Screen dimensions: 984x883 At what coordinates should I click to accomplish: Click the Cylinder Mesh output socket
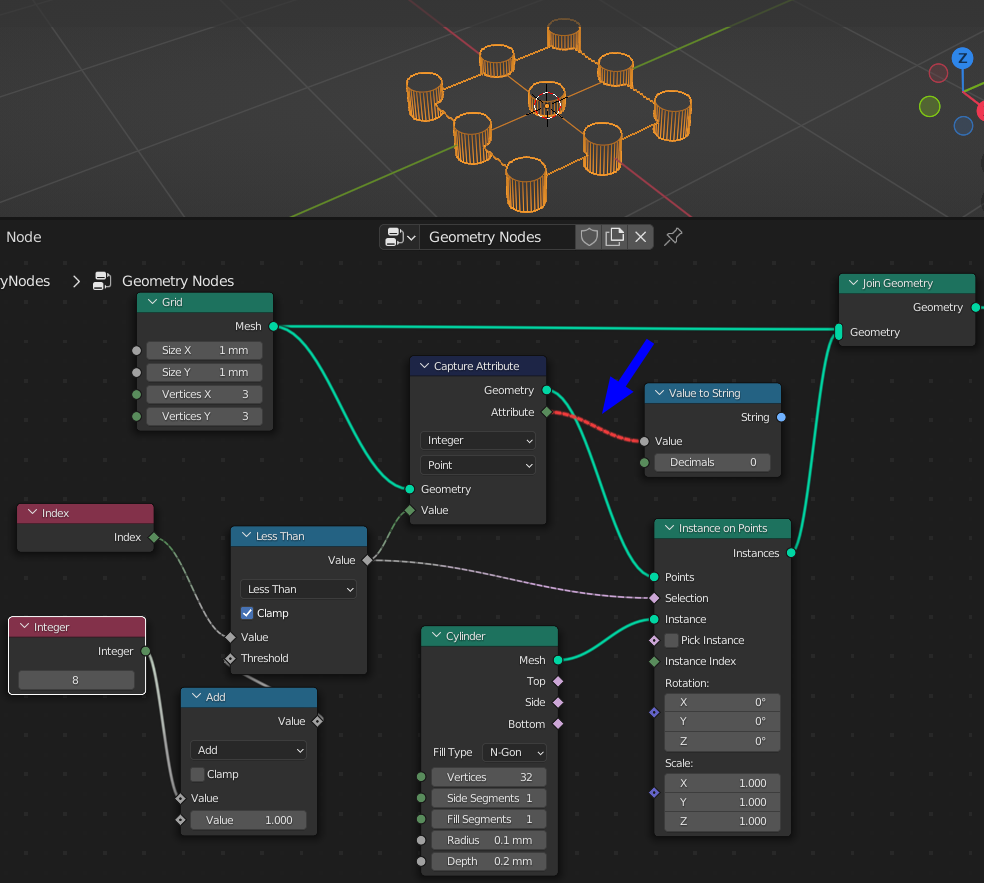pyautogui.click(x=558, y=660)
